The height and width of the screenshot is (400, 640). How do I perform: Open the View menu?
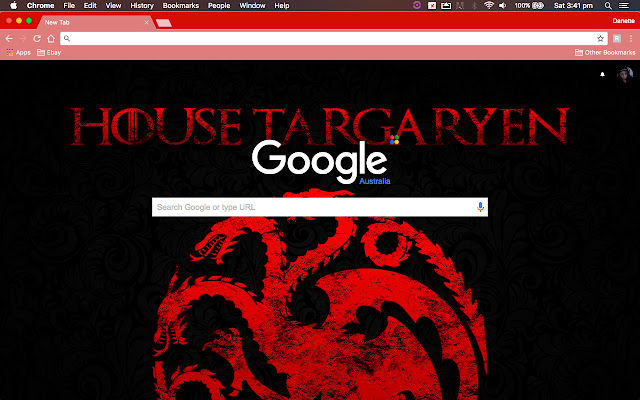point(113,5)
